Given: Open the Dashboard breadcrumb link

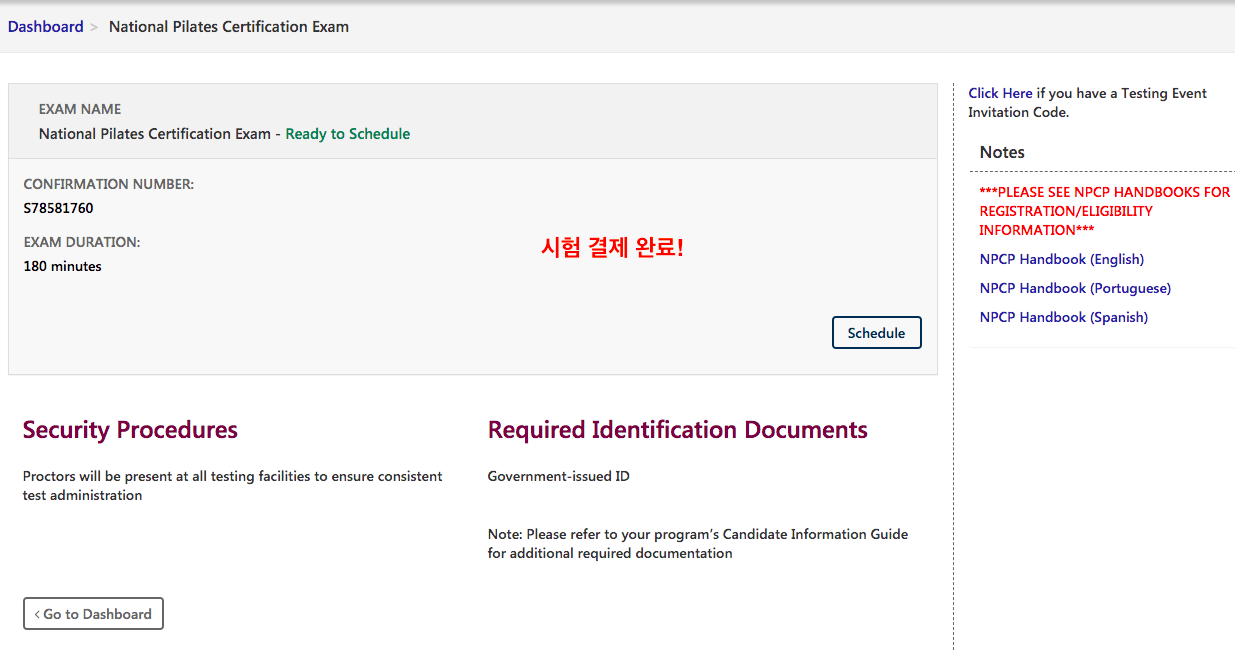Looking at the screenshot, I should 46,27.
